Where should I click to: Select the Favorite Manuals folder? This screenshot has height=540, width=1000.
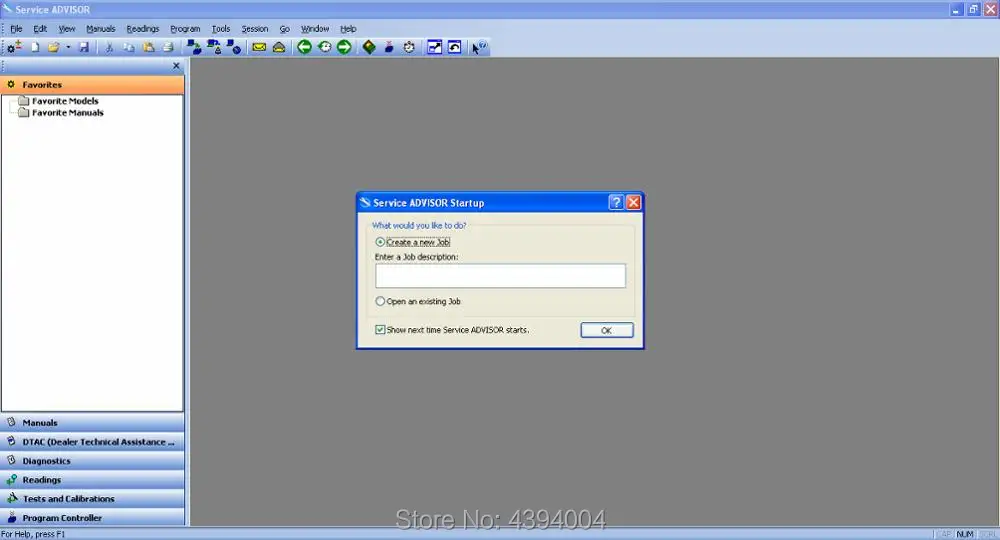(x=61, y=112)
